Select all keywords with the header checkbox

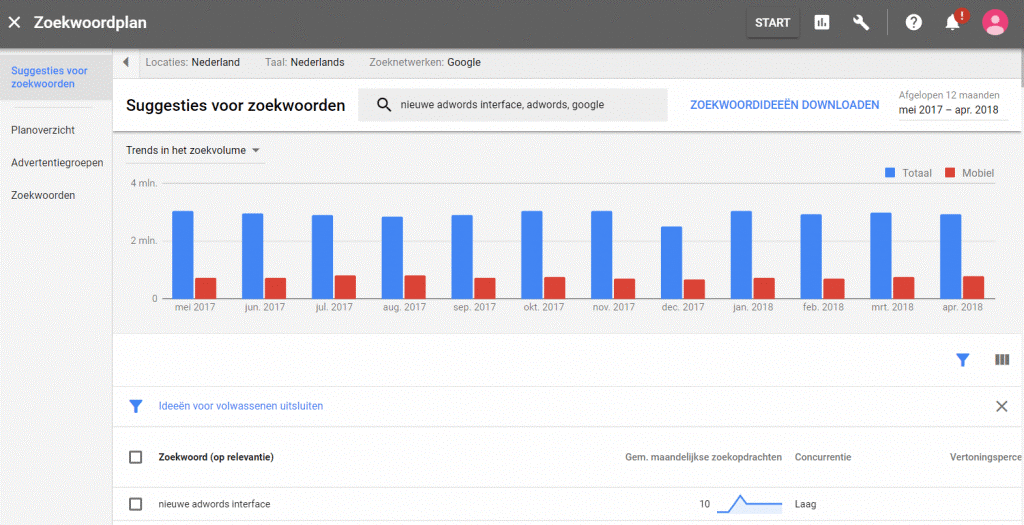click(x=136, y=457)
